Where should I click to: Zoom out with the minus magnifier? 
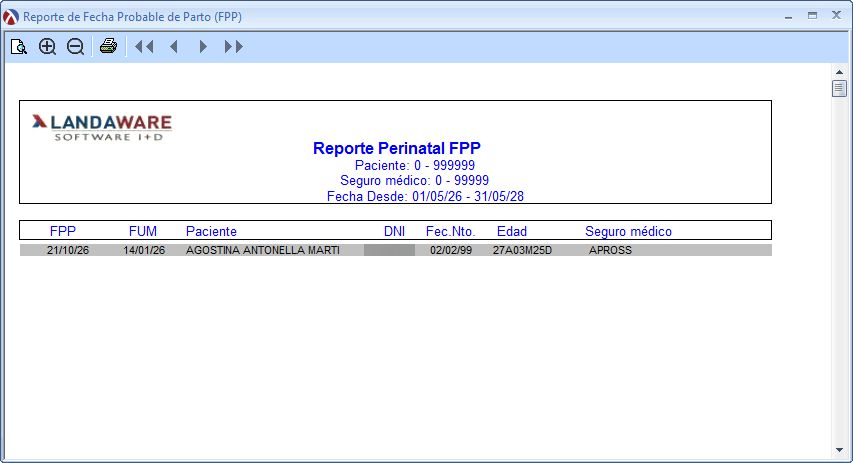click(76, 47)
